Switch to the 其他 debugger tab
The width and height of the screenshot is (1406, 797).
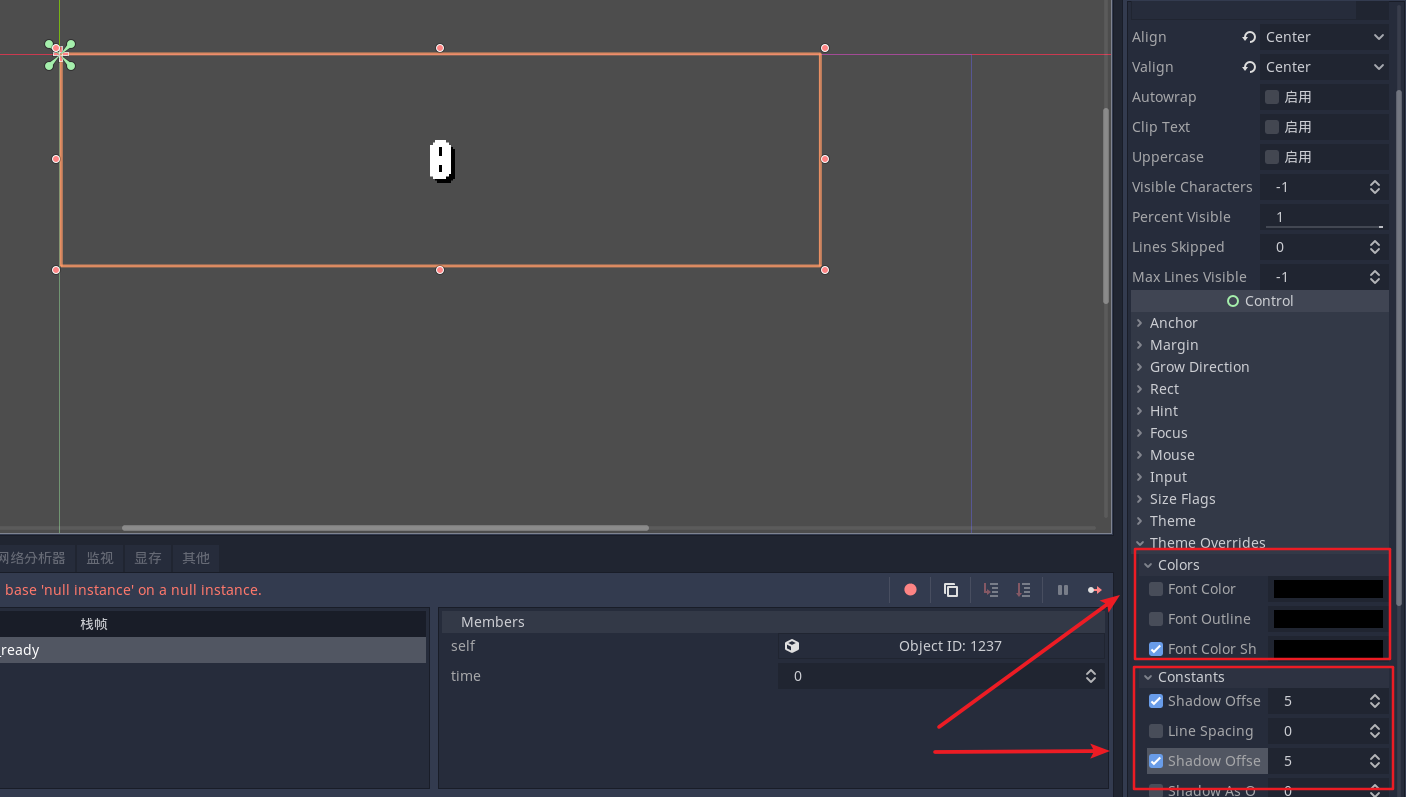click(x=196, y=558)
